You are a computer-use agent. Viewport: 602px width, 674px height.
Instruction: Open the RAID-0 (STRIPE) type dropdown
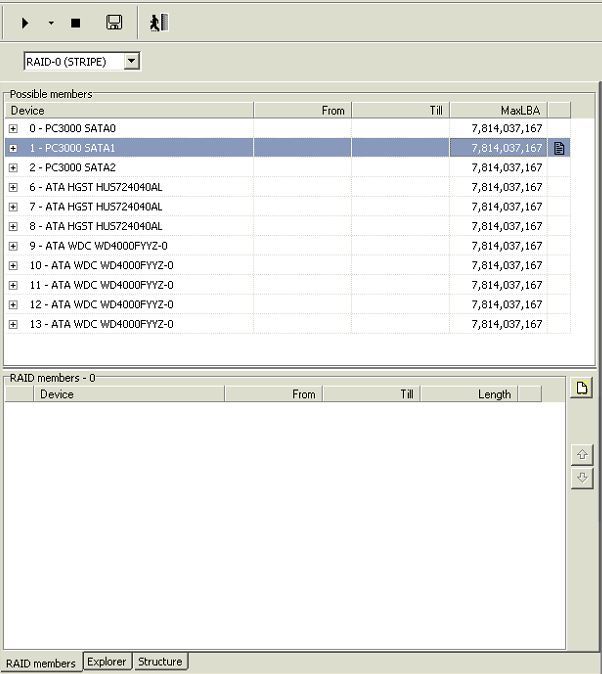pos(131,62)
